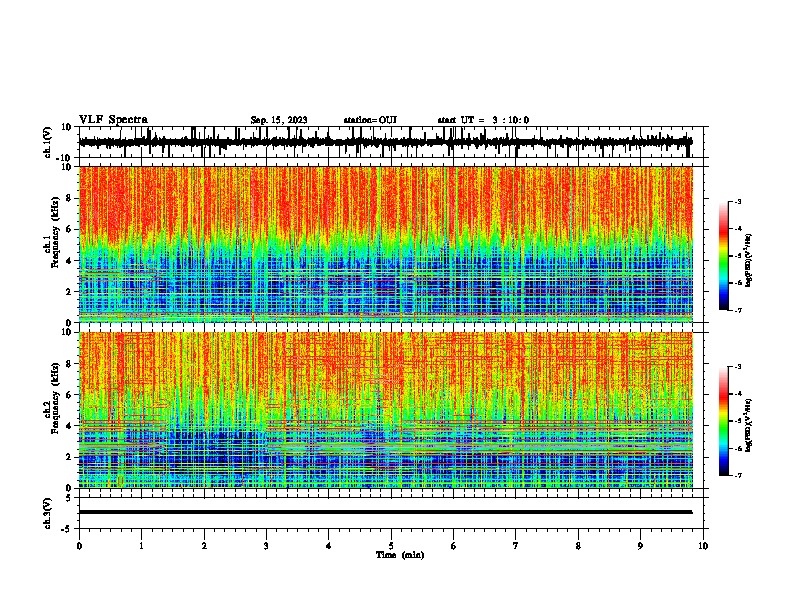
Task: Click the log(PSD) label beside the ch.1 colorbar
Action: (748, 261)
